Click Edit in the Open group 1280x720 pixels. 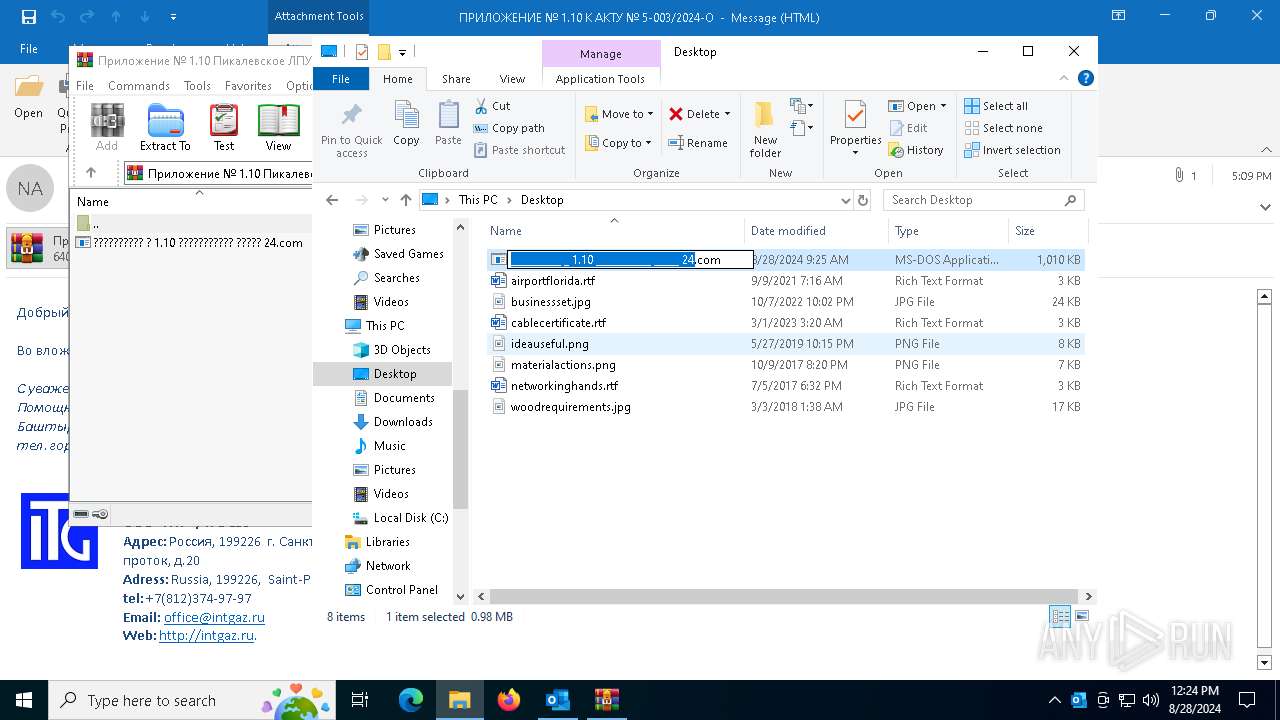pos(907,128)
